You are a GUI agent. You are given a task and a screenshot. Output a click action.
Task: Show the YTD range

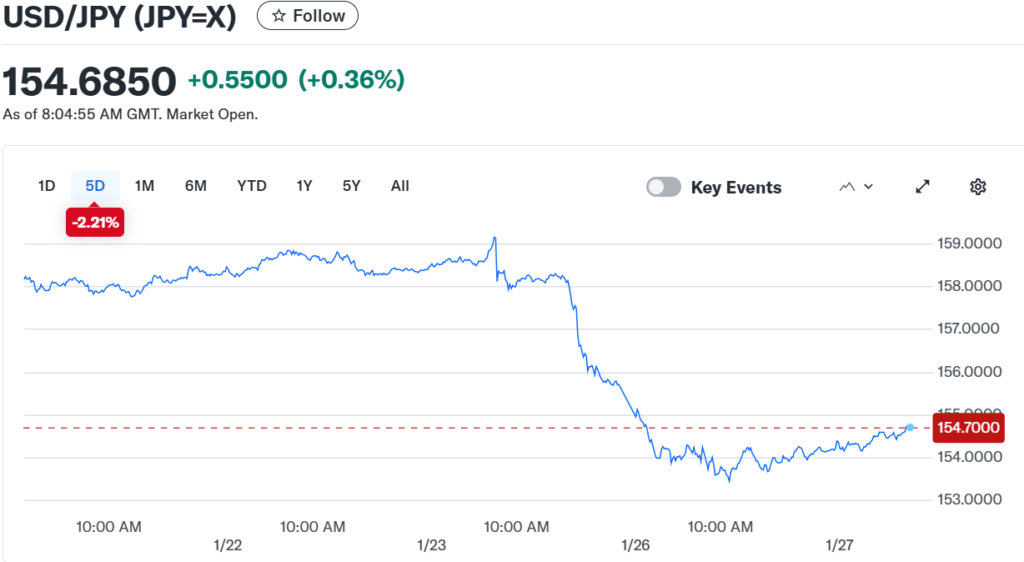252,186
